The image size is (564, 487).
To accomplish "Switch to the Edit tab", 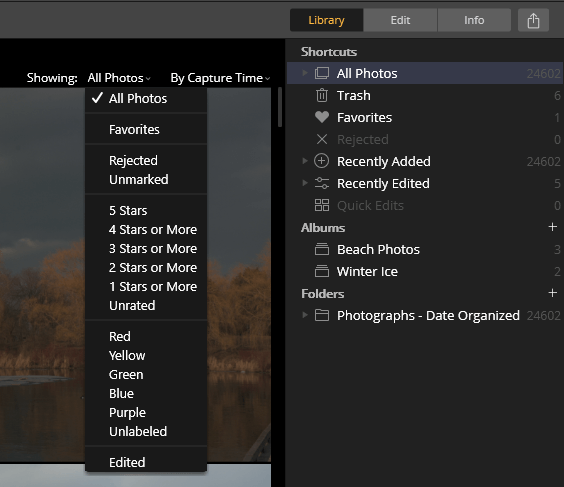I will pyautogui.click(x=400, y=20).
